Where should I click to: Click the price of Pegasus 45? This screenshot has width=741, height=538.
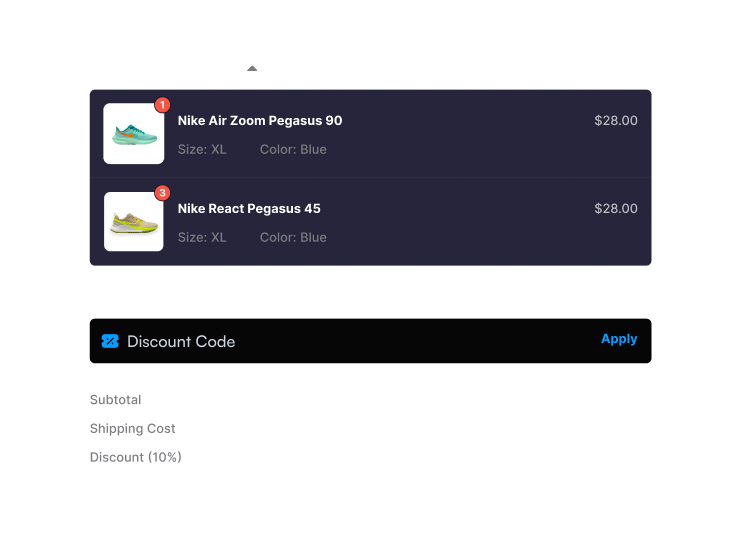point(615,209)
